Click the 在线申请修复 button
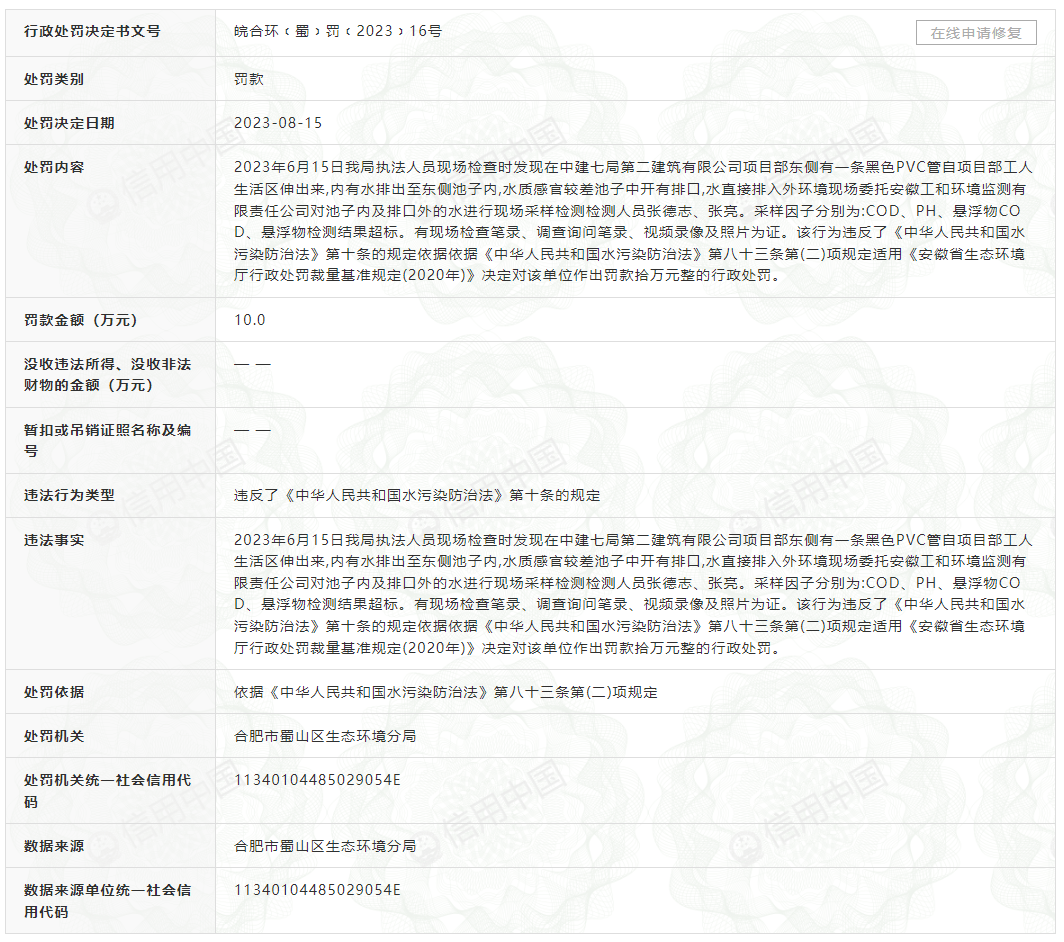This screenshot has height=942, width=1064. (976, 32)
